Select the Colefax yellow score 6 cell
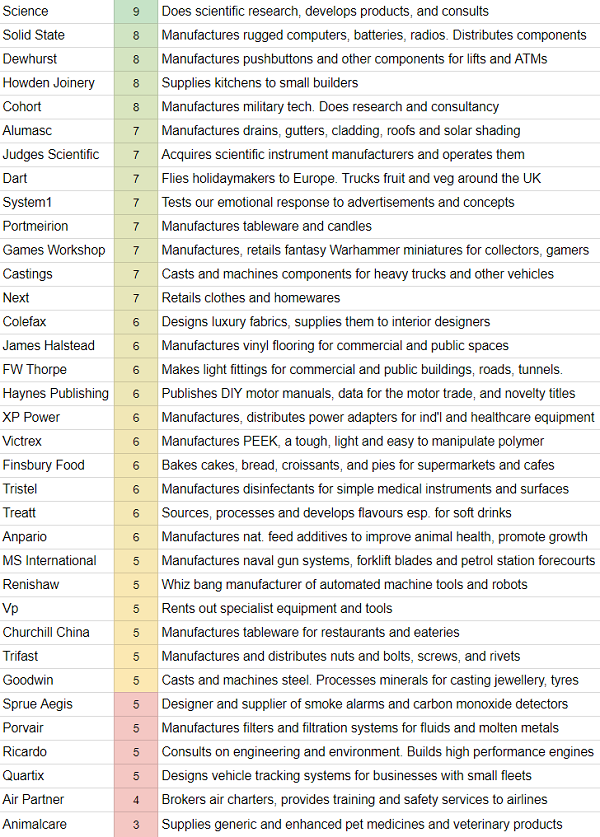This screenshot has width=600, height=837. point(136,322)
